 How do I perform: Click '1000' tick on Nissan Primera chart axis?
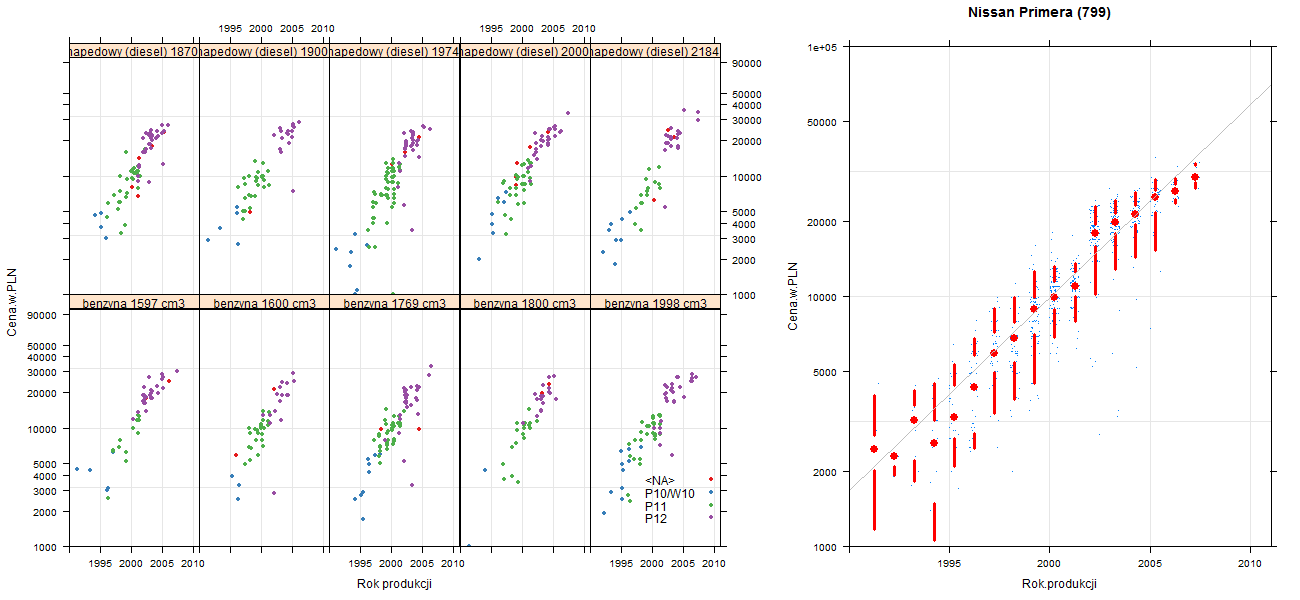pos(825,548)
